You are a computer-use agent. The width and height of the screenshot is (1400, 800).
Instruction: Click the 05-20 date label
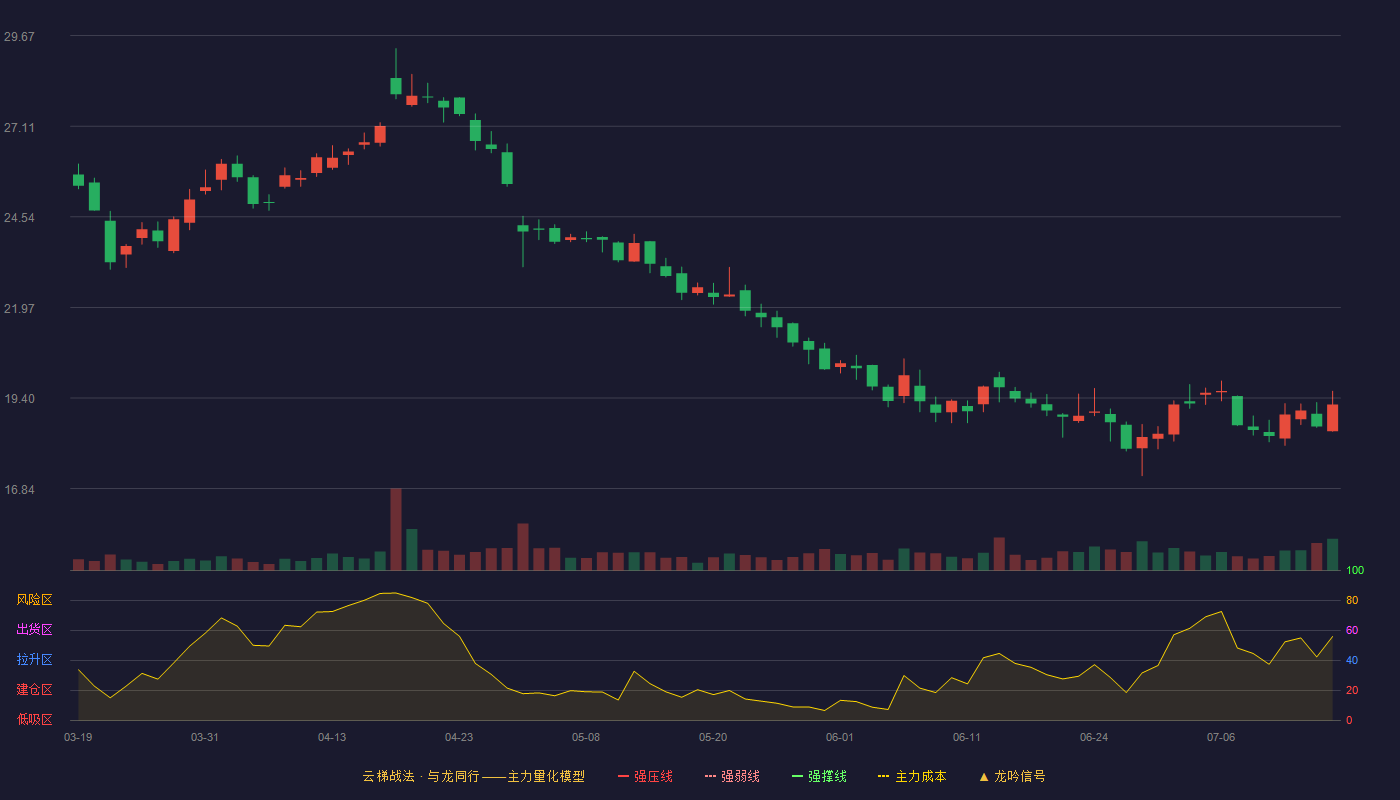click(713, 737)
